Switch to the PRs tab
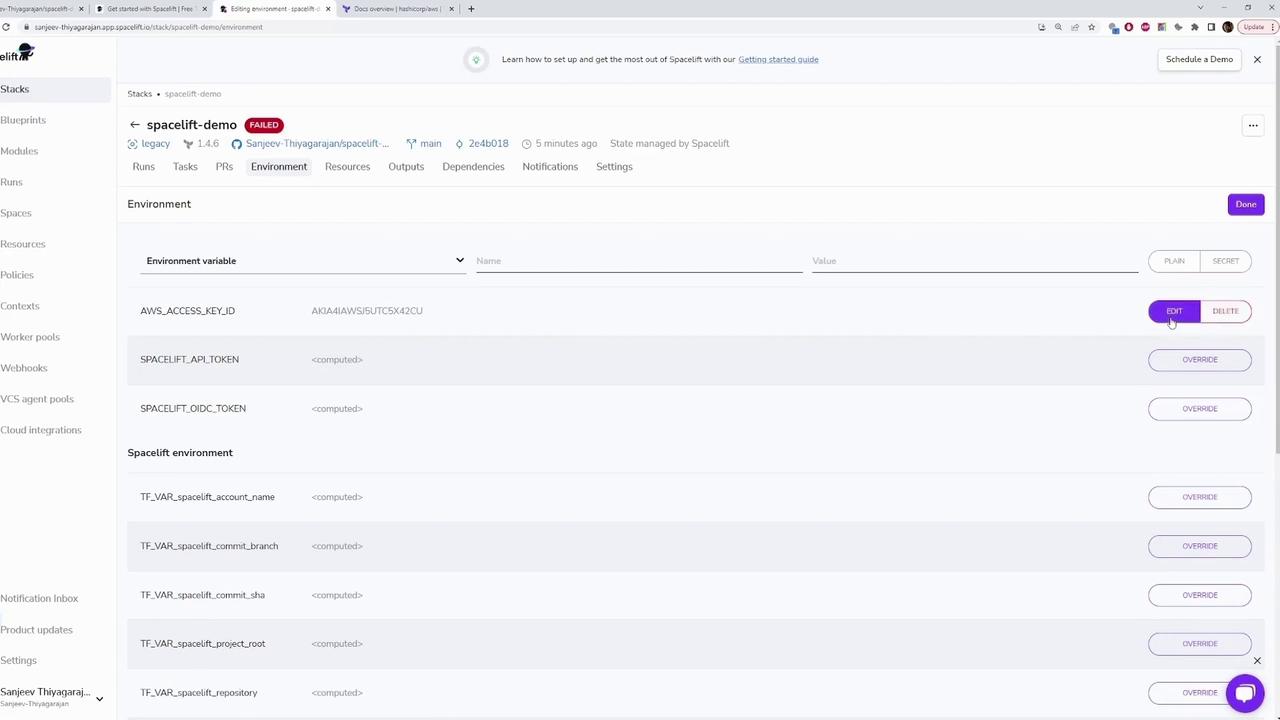 (x=224, y=167)
